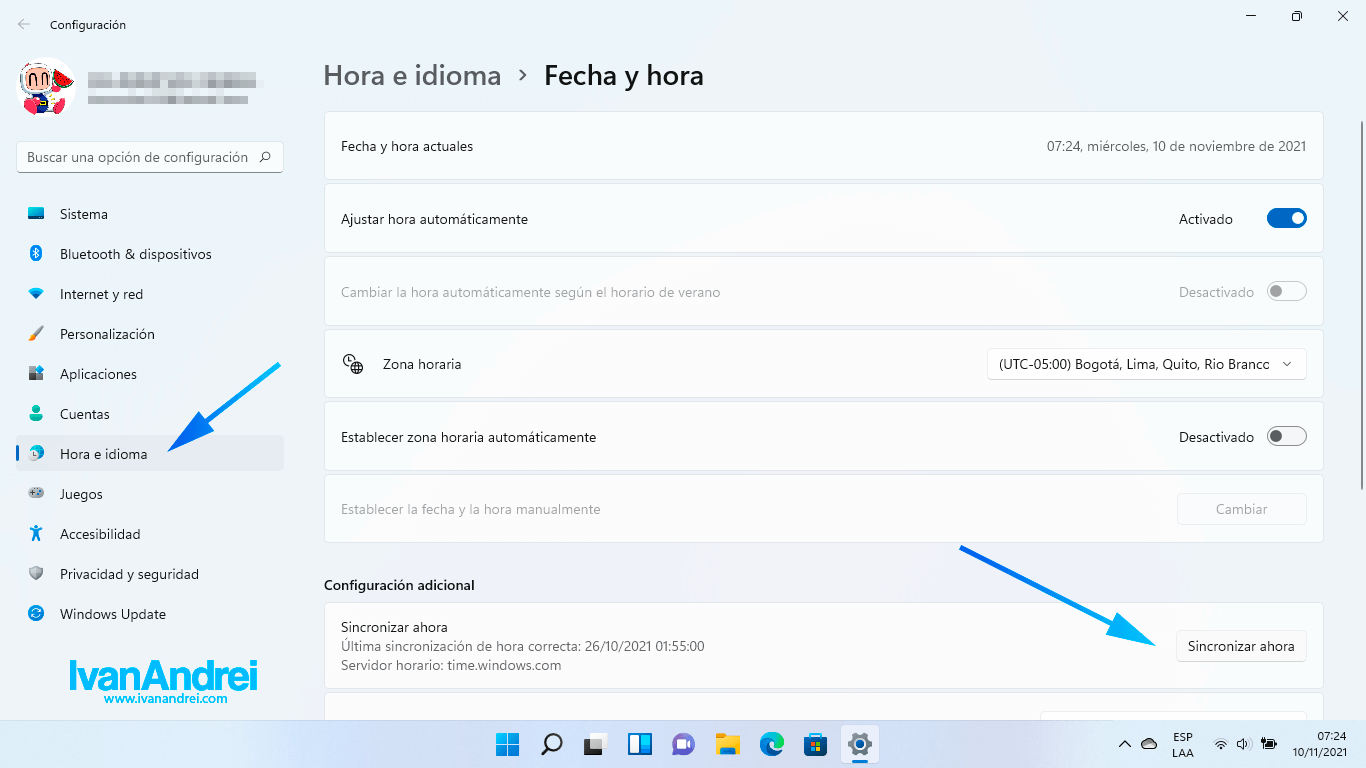
Task: Select Hora e idioma in the sidebar
Action: click(x=150, y=454)
